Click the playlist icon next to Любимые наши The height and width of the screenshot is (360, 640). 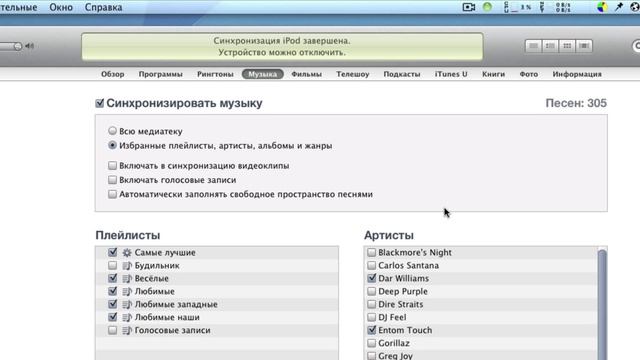click(x=127, y=318)
